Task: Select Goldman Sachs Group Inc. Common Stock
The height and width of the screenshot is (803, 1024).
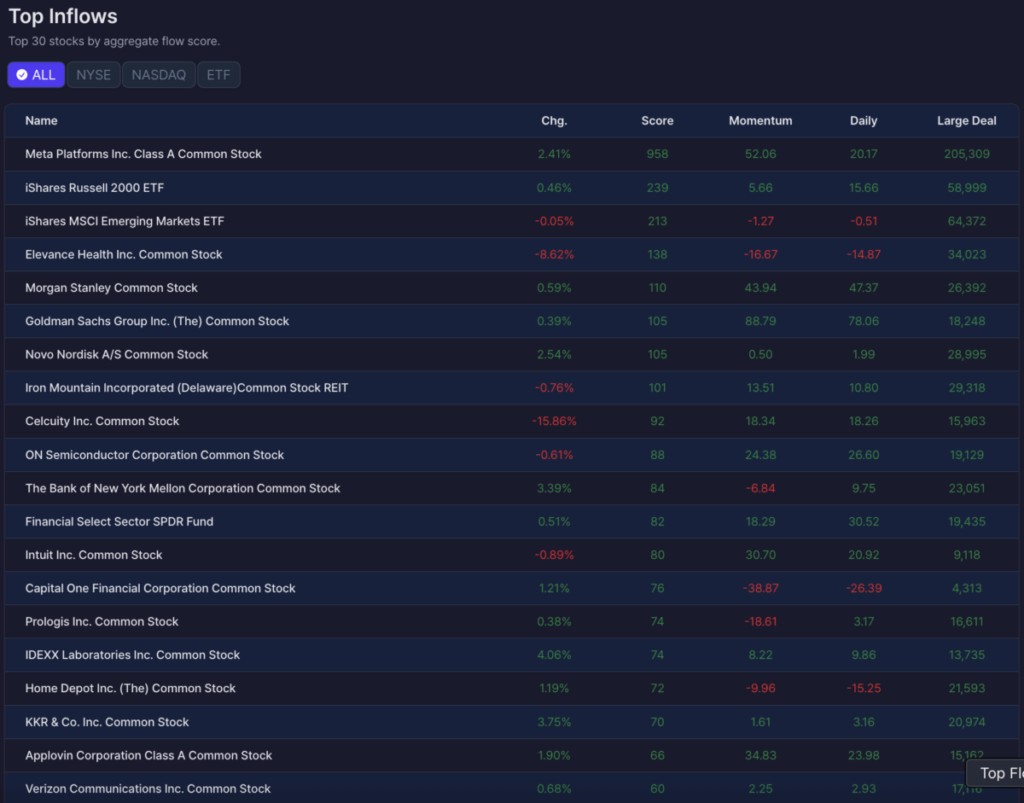Action: [511, 321]
